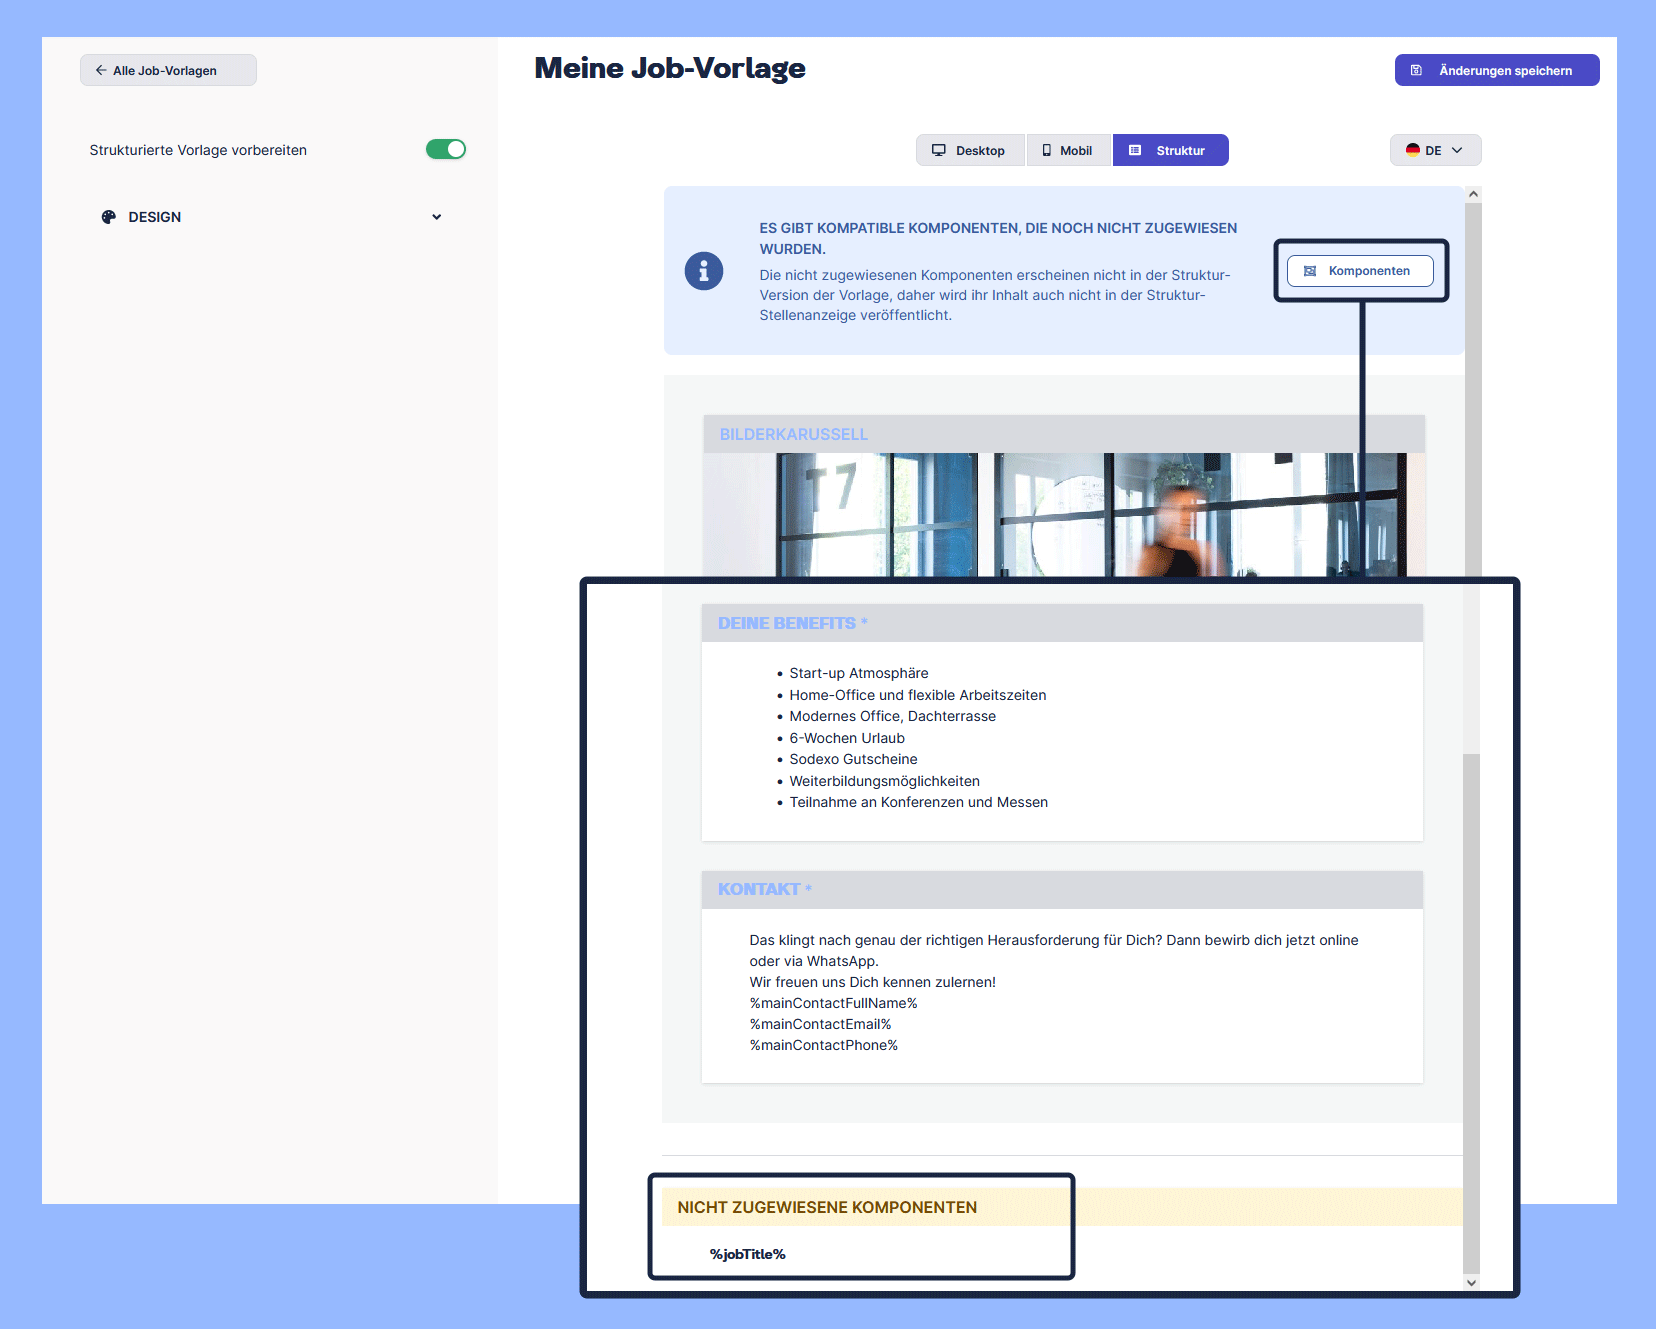Click the layout icon in Struktur tab
Image resolution: width=1656 pixels, height=1329 pixels.
click(1135, 151)
